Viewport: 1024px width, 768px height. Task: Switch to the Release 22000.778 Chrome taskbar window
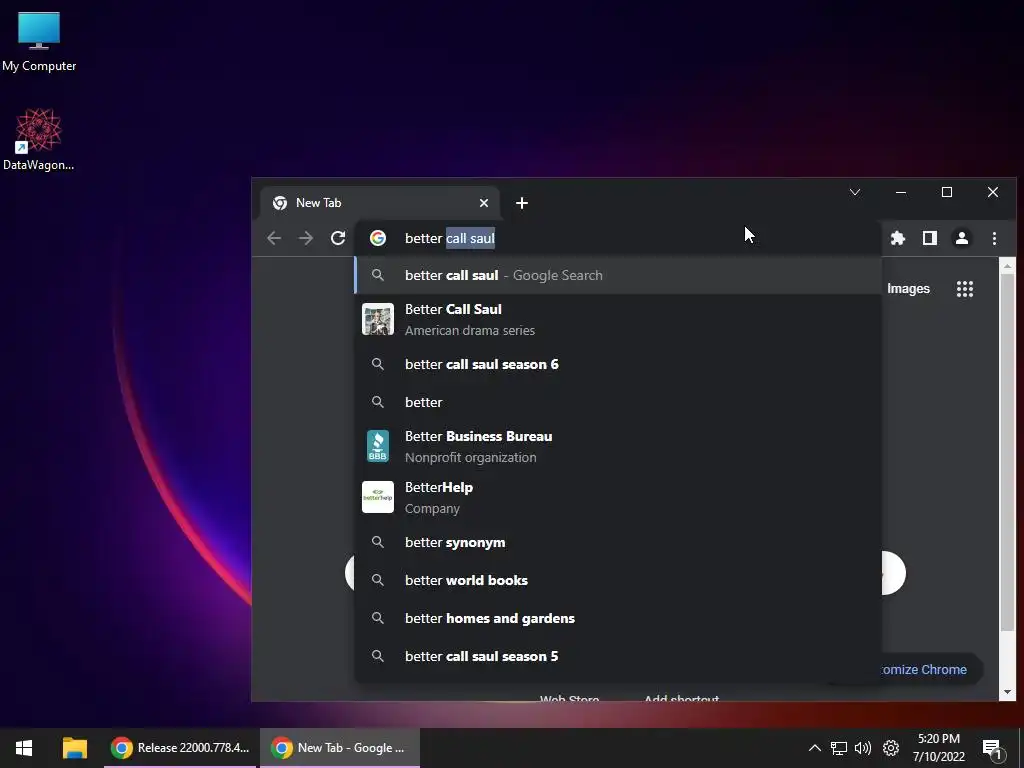(x=180, y=748)
